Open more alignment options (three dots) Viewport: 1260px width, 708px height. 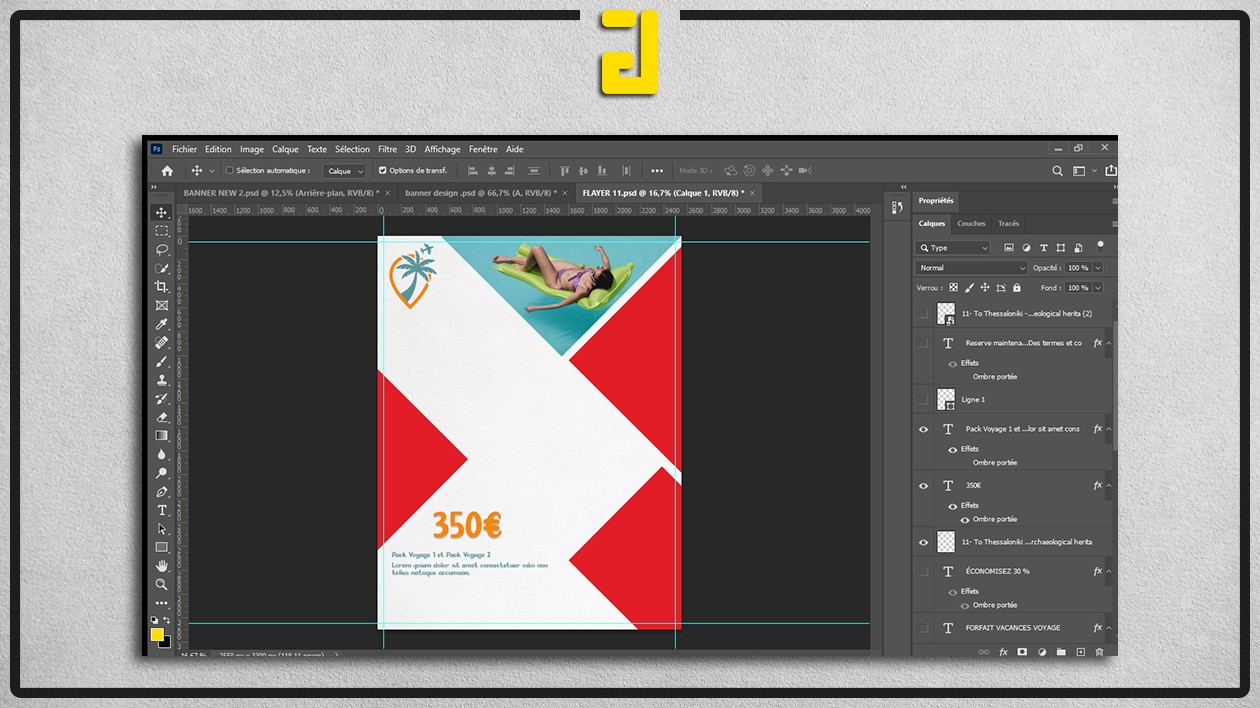(657, 171)
